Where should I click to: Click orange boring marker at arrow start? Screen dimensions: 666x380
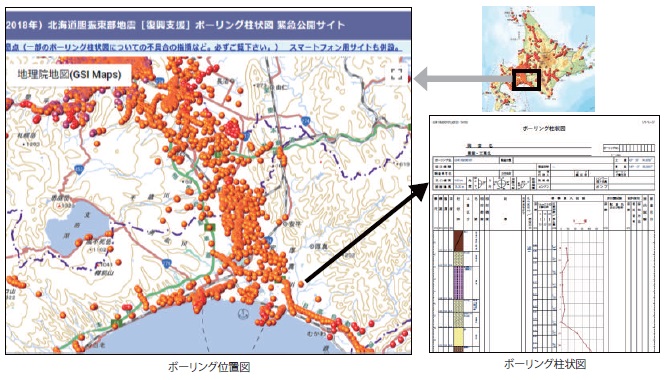pyautogui.click(x=301, y=283)
